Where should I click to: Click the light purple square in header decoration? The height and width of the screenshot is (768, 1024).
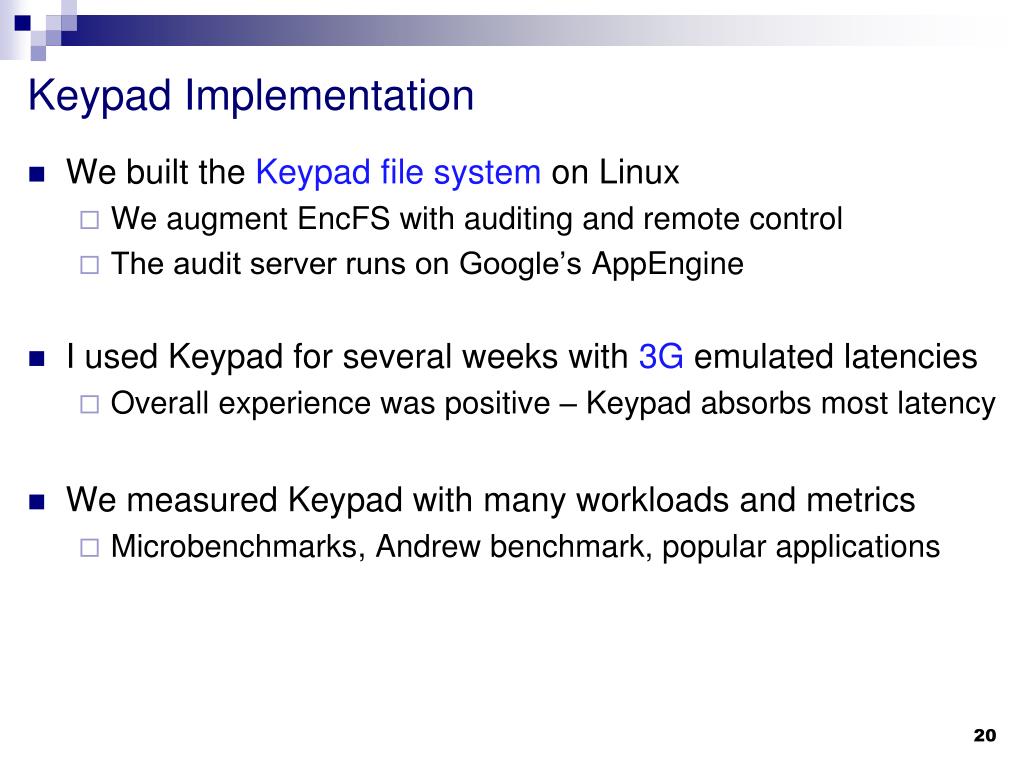click(39, 53)
